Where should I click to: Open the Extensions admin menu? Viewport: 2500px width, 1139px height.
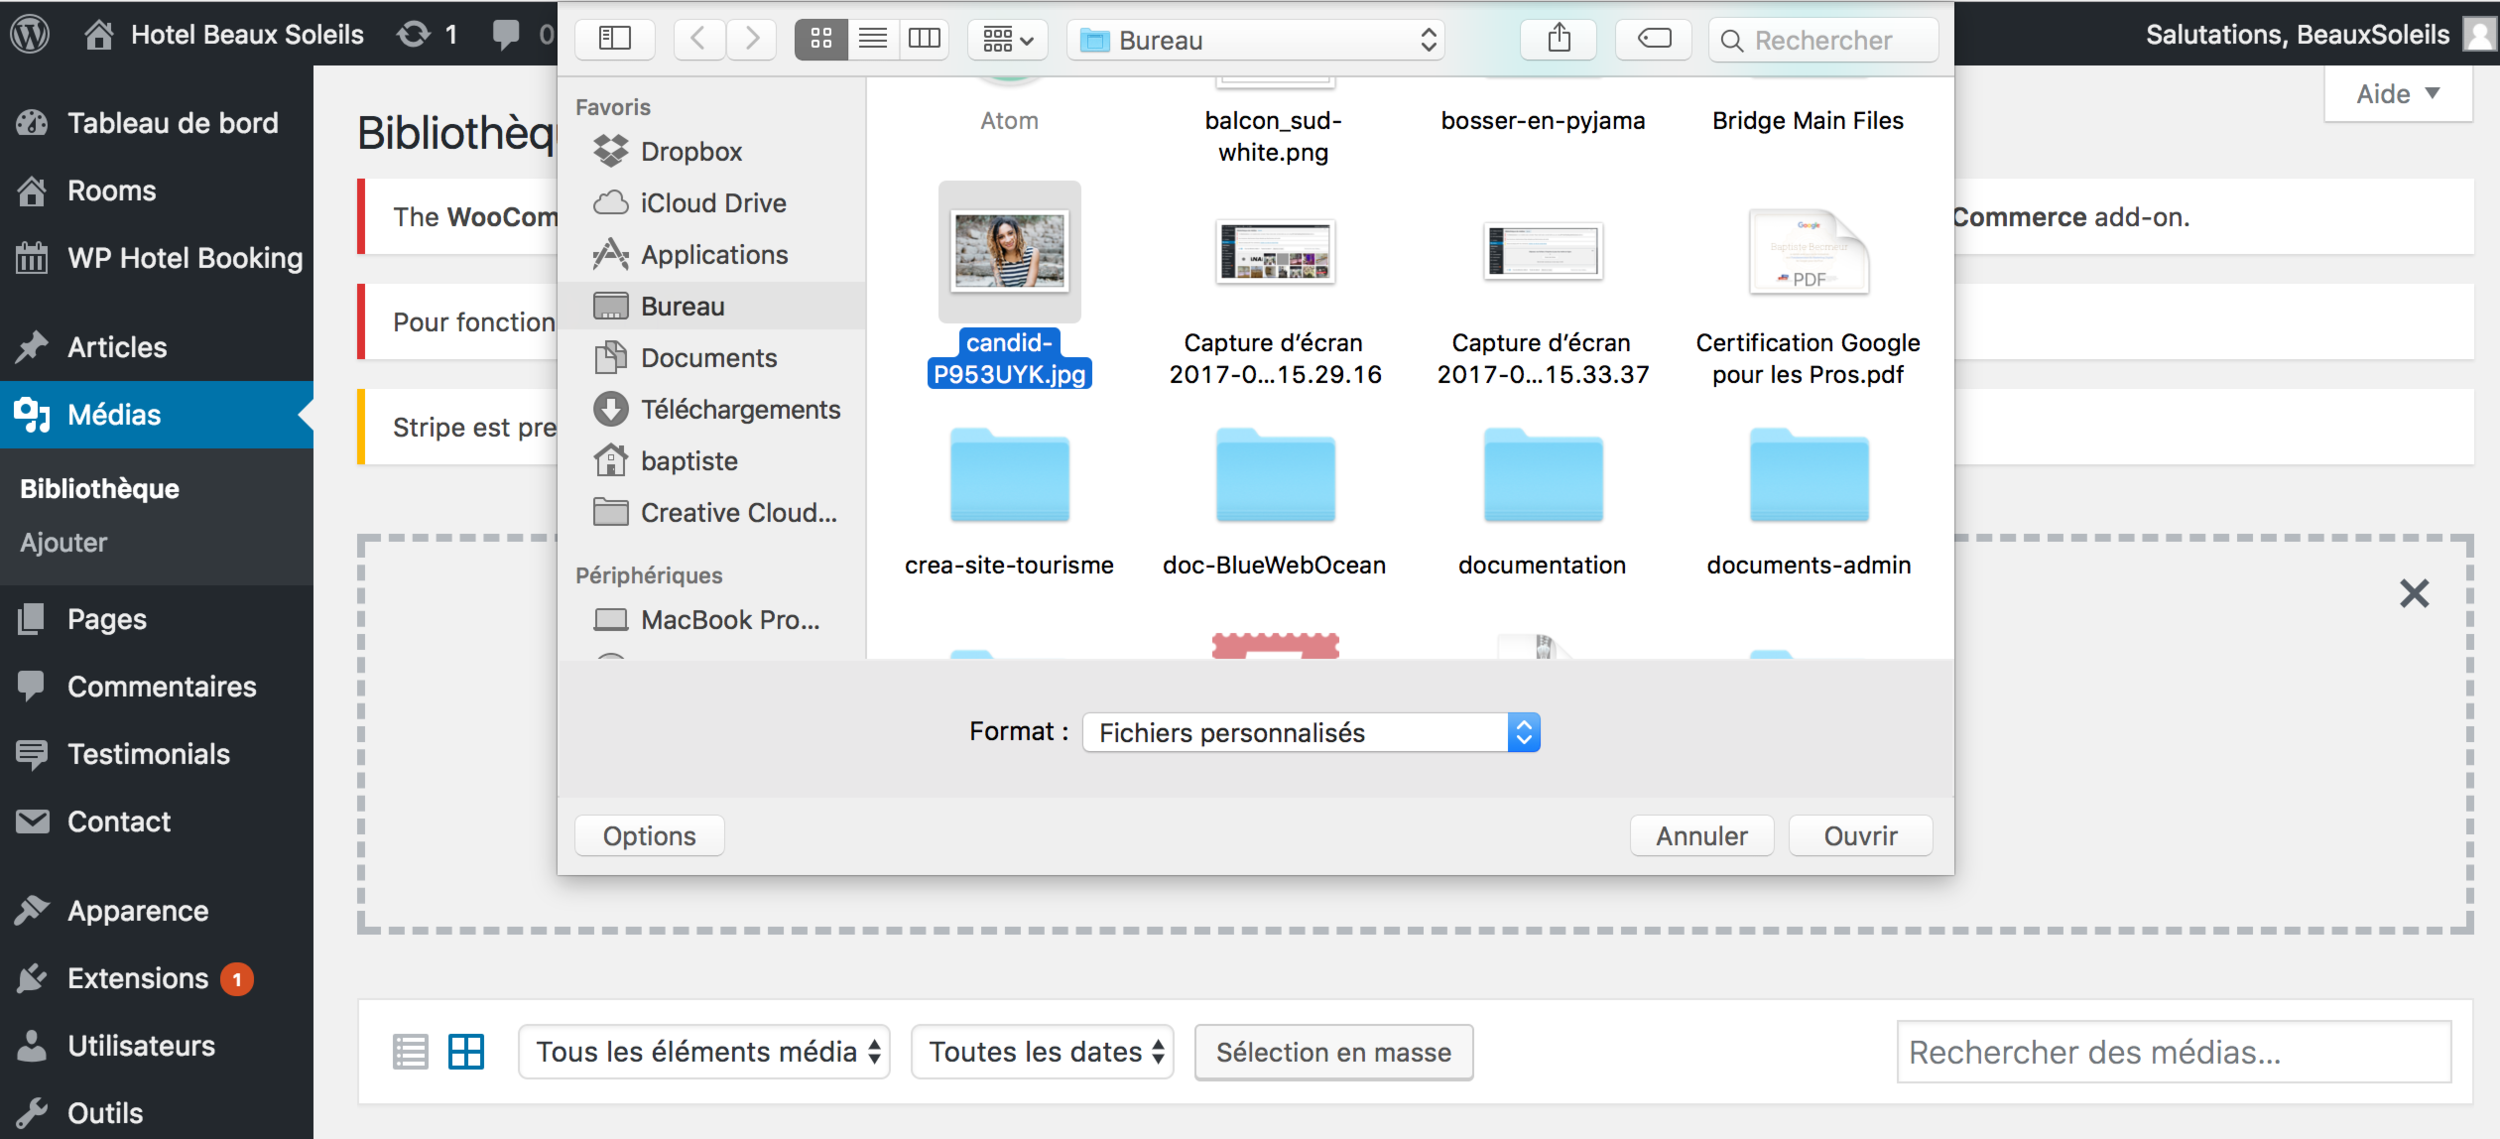pyautogui.click(x=137, y=978)
